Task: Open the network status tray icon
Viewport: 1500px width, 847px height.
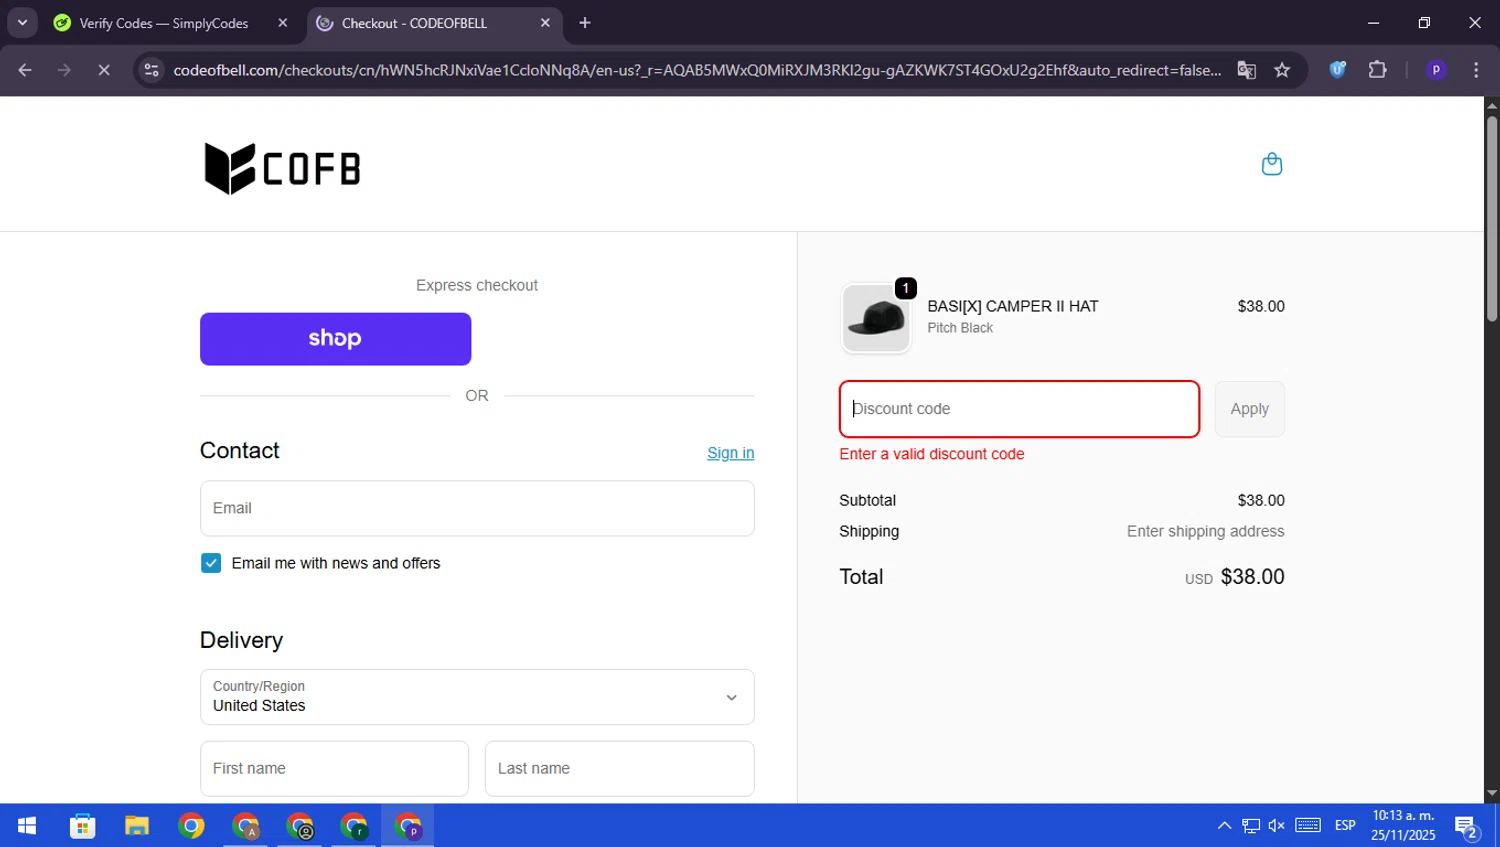Action: point(1251,826)
